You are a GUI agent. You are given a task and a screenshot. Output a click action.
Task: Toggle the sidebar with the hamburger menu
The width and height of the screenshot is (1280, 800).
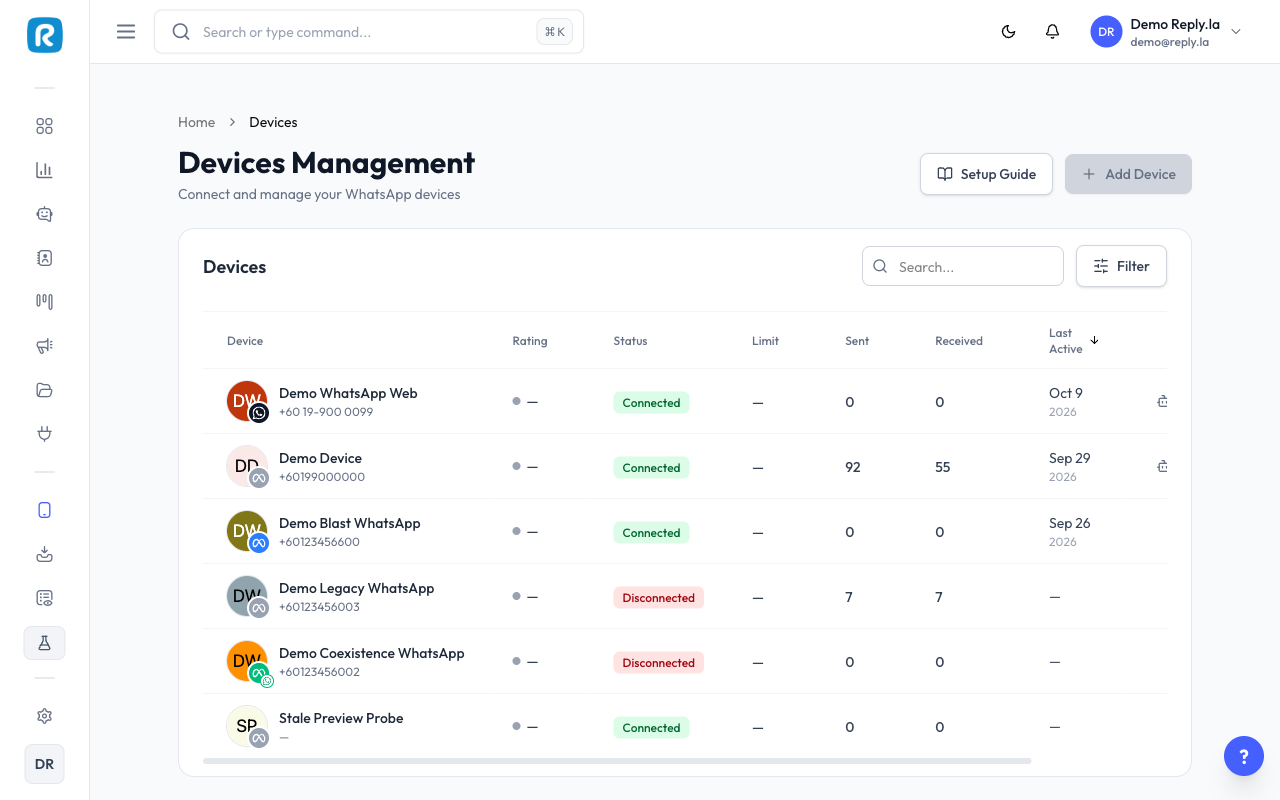(126, 32)
